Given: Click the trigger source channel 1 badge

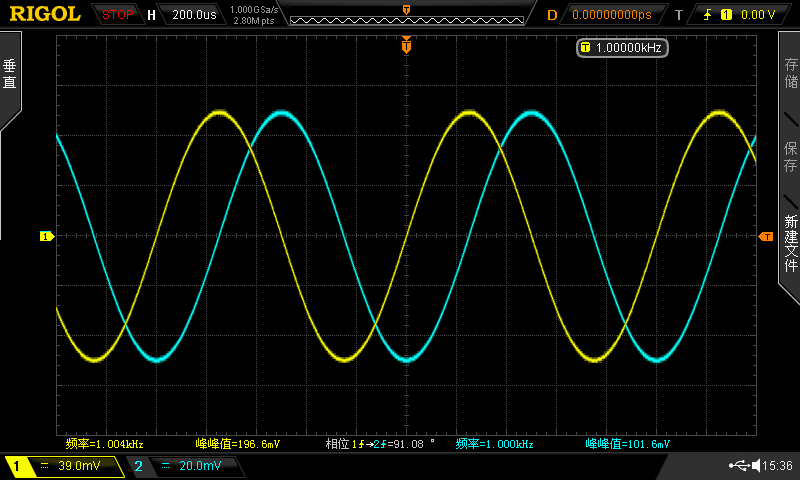Looking at the screenshot, I should point(727,15).
